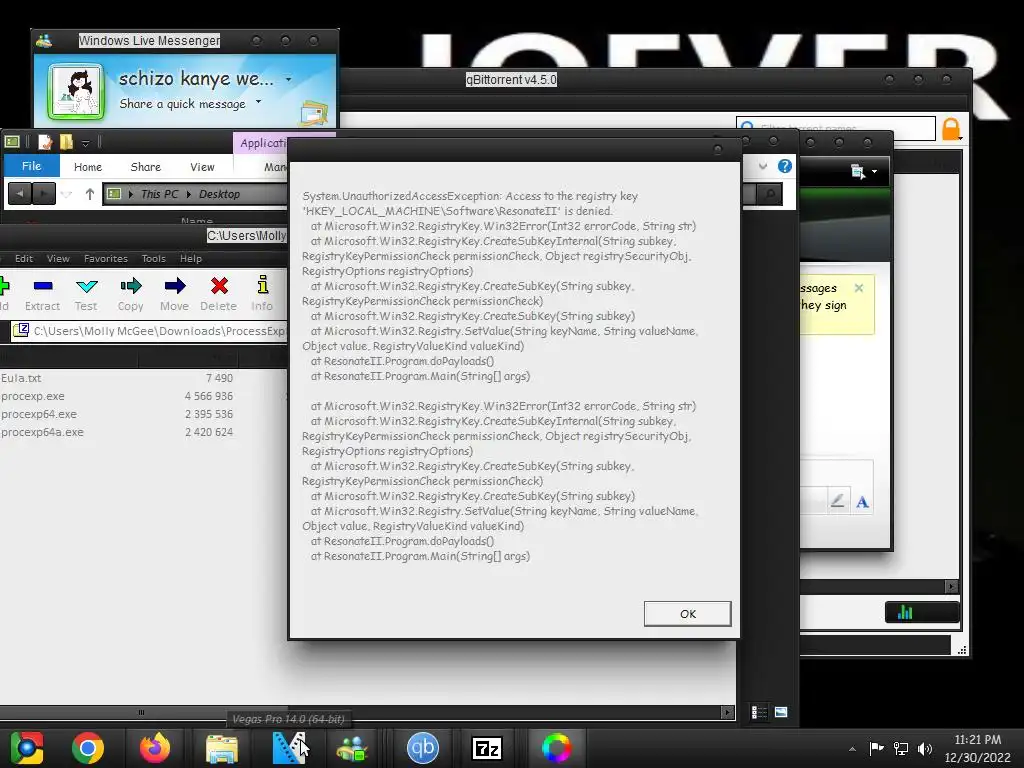The image size is (1024, 768).
Task: Open the Quick Access Toolbar dropdown arrow
Action: [x=86, y=143]
